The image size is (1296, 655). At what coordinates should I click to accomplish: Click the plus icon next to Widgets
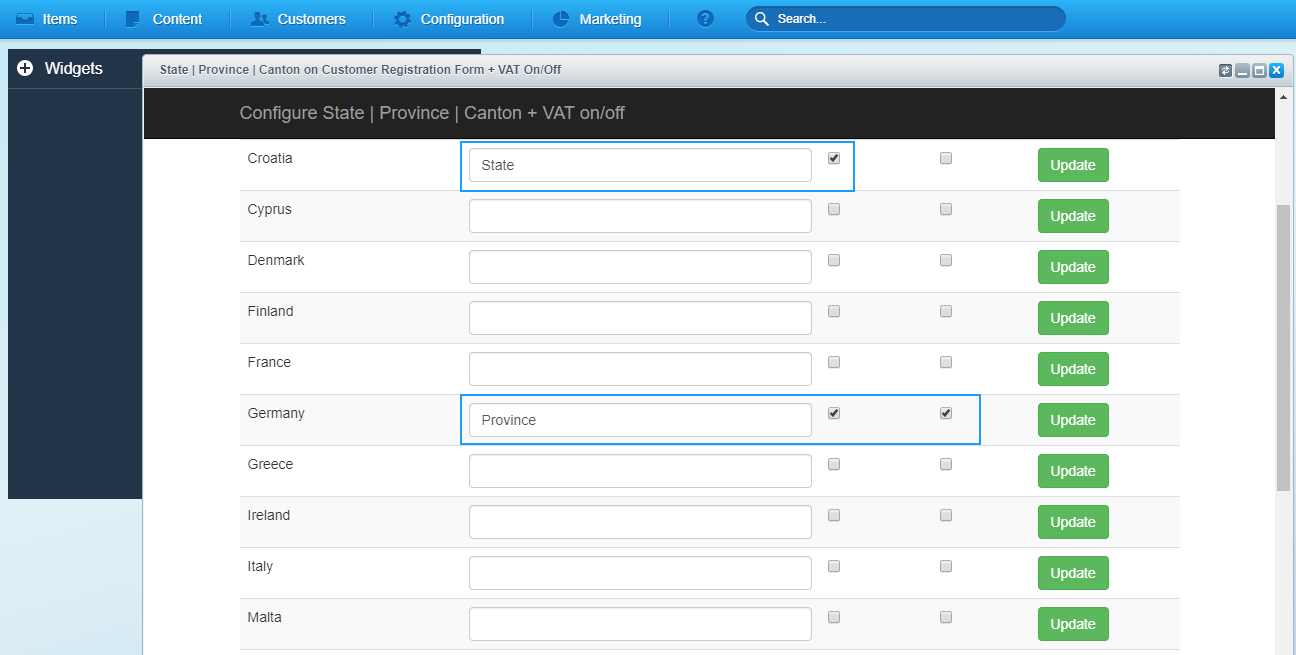25,69
